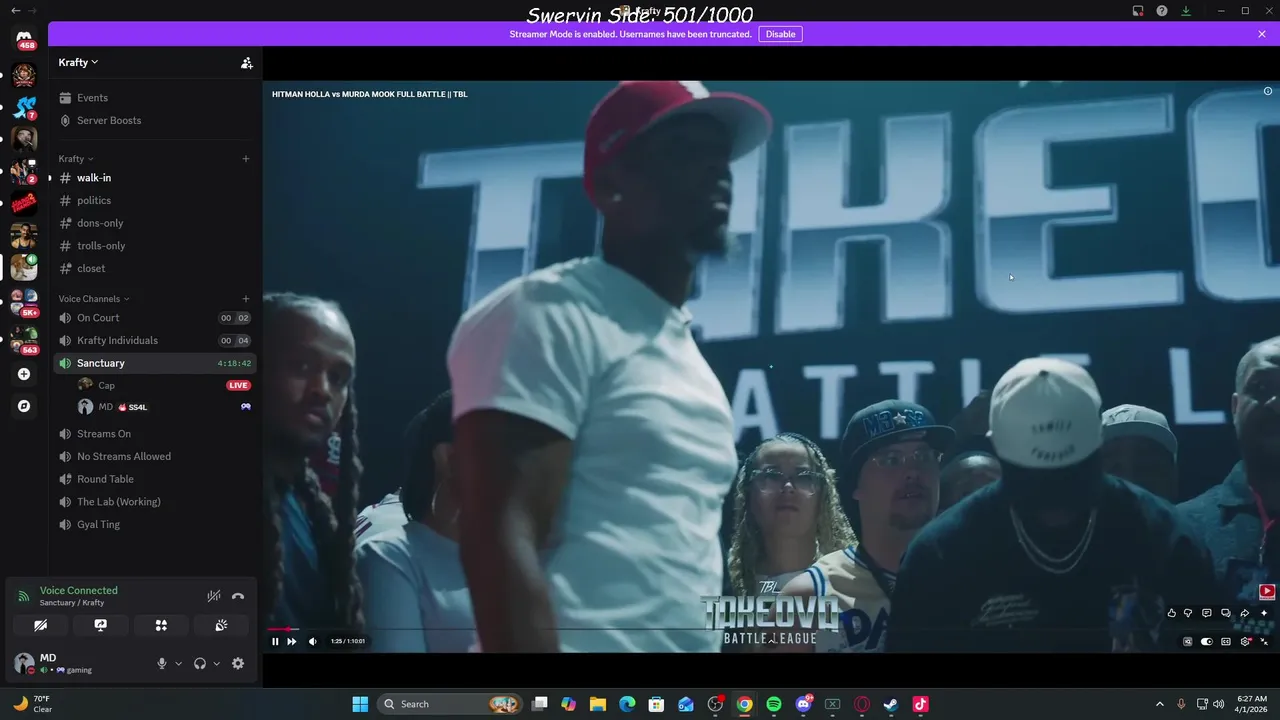Image resolution: width=1280 pixels, height=720 pixels.
Task: Open the activities launcher button
Action: (161, 625)
